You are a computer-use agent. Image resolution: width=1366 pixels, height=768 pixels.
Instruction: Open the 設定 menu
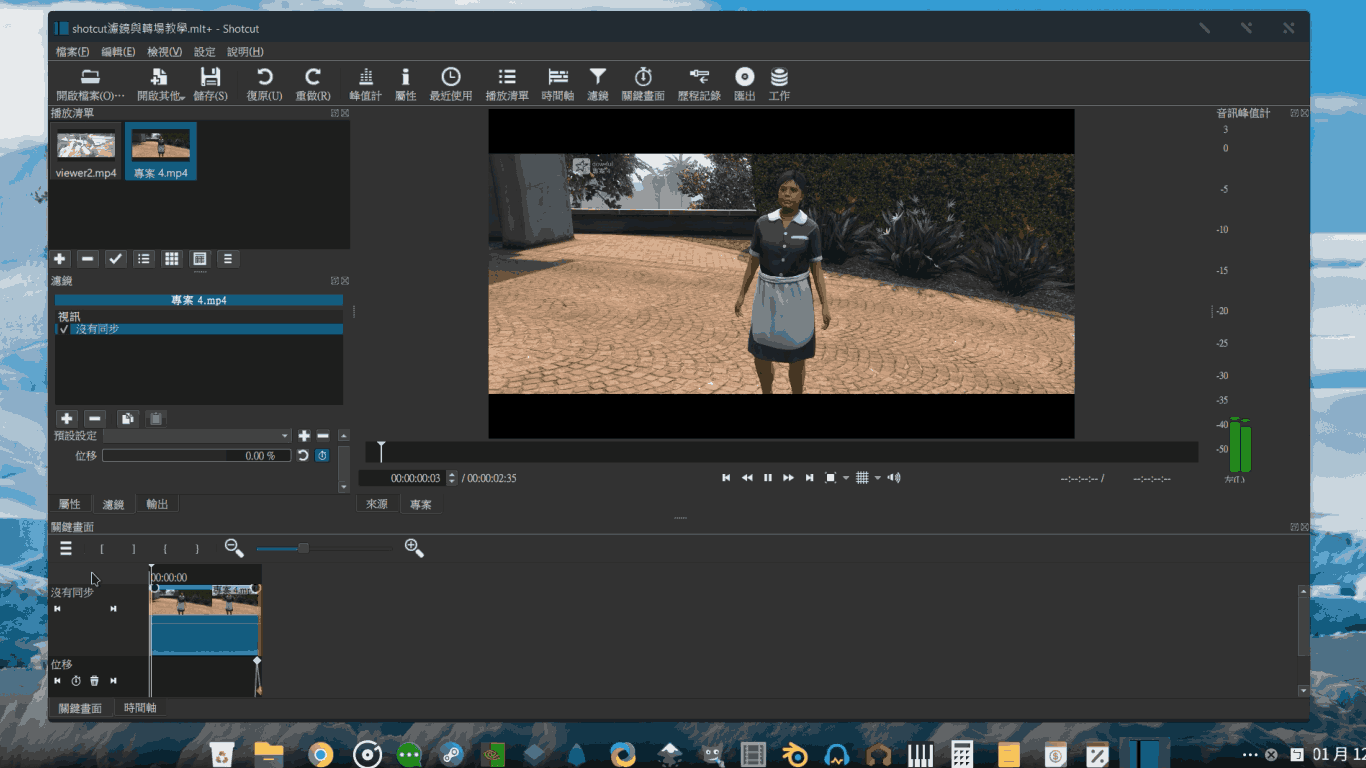pyautogui.click(x=204, y=52)
